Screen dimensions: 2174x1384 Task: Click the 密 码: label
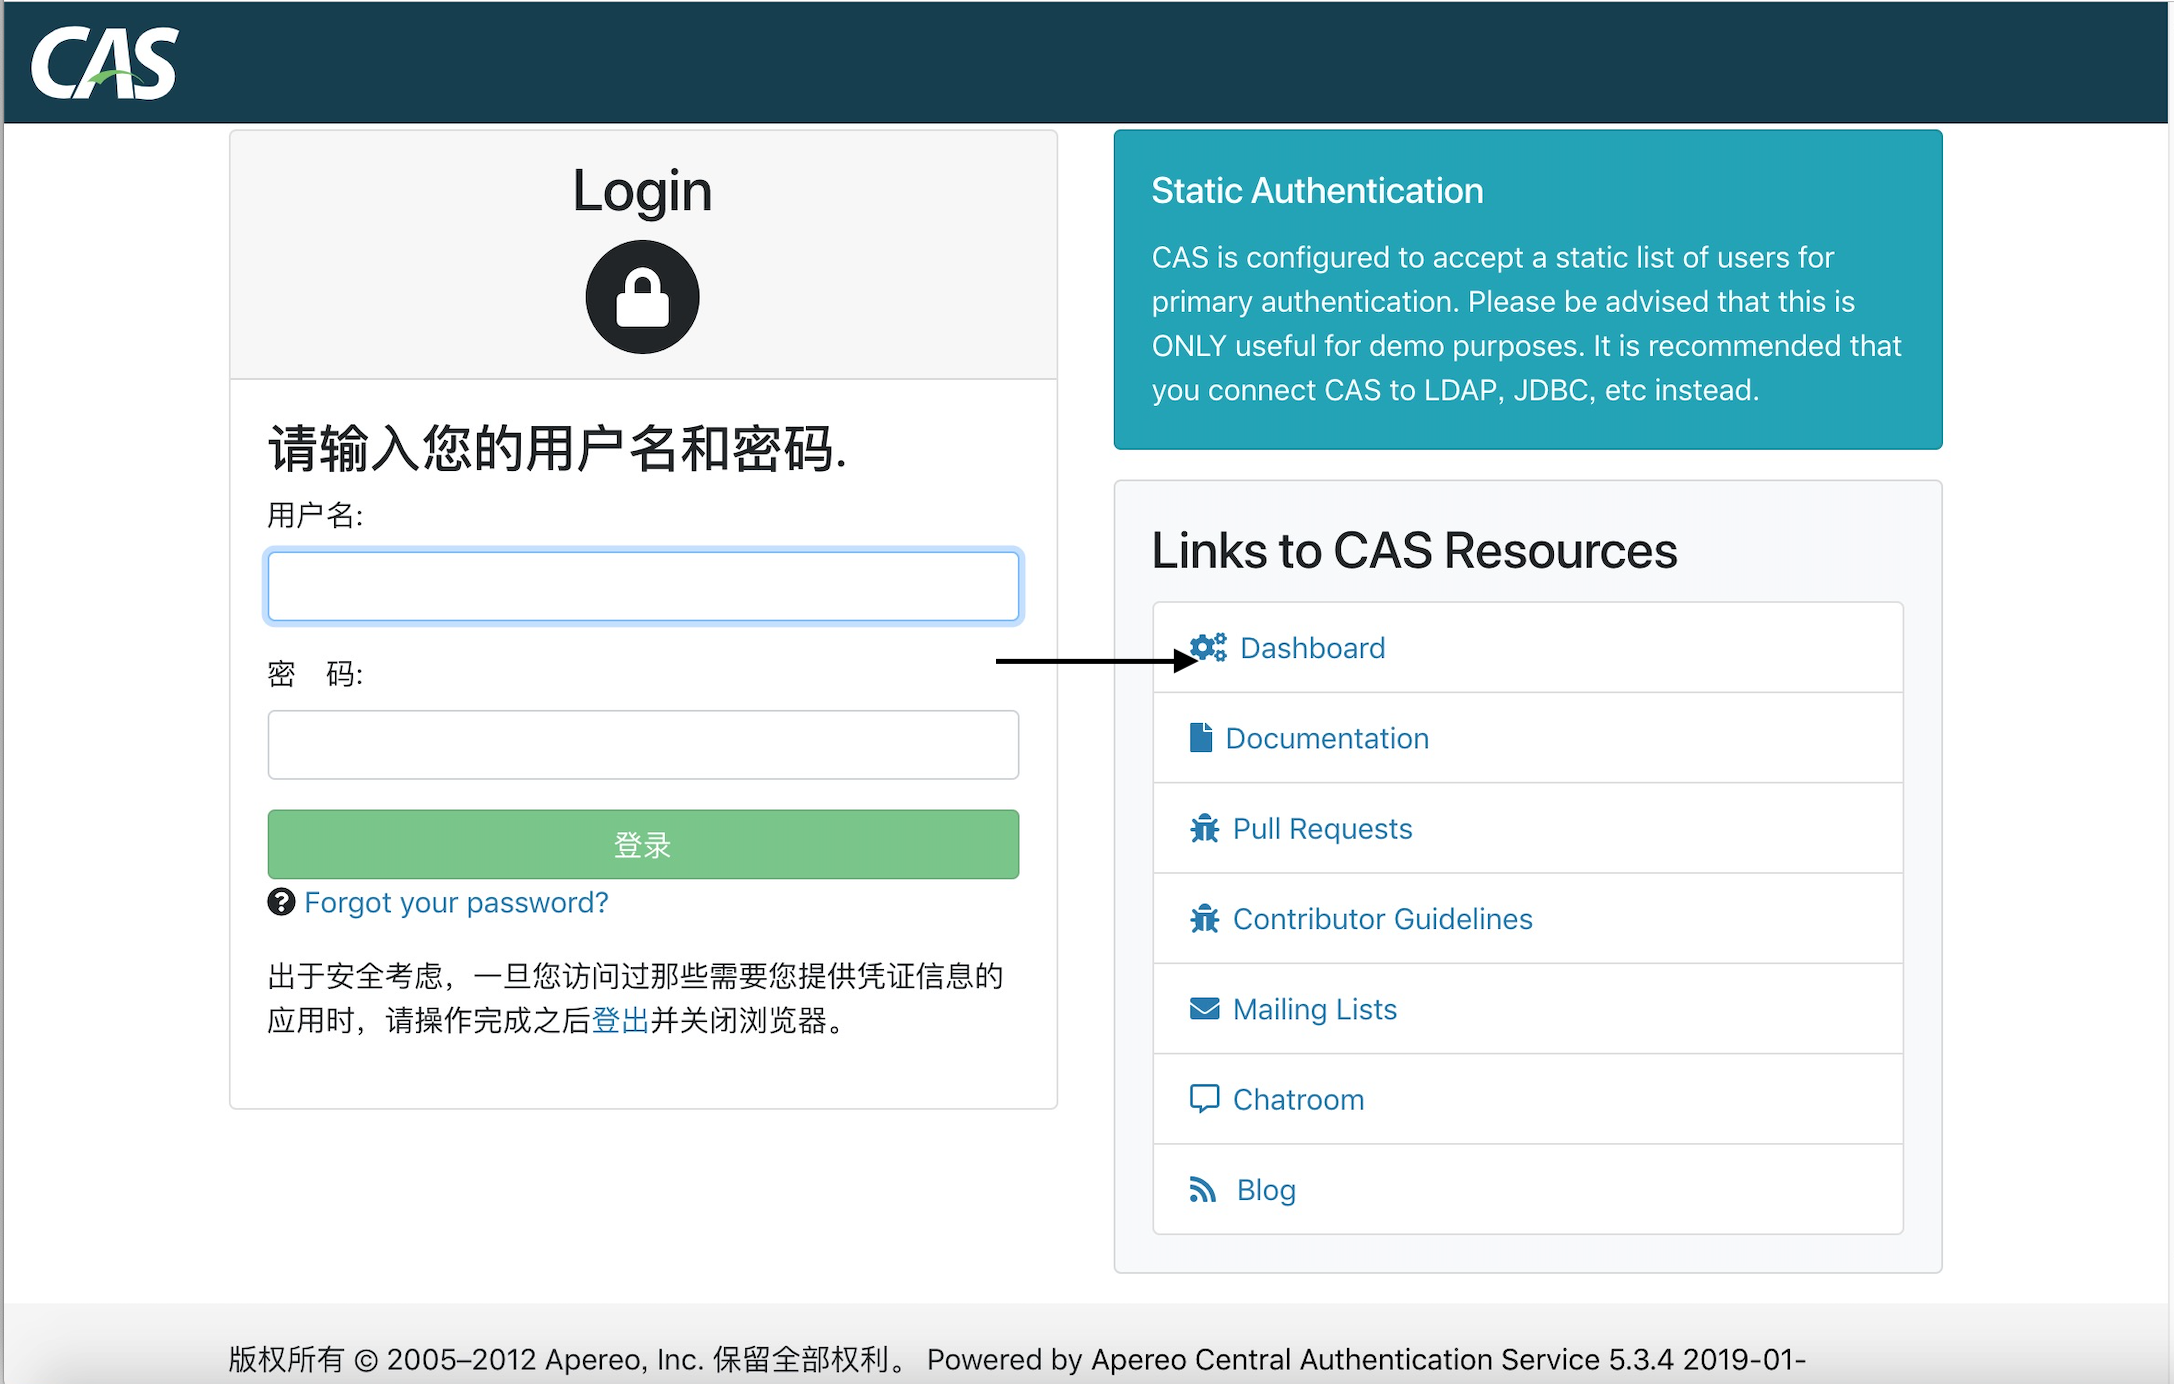click(x=315, y=674)
